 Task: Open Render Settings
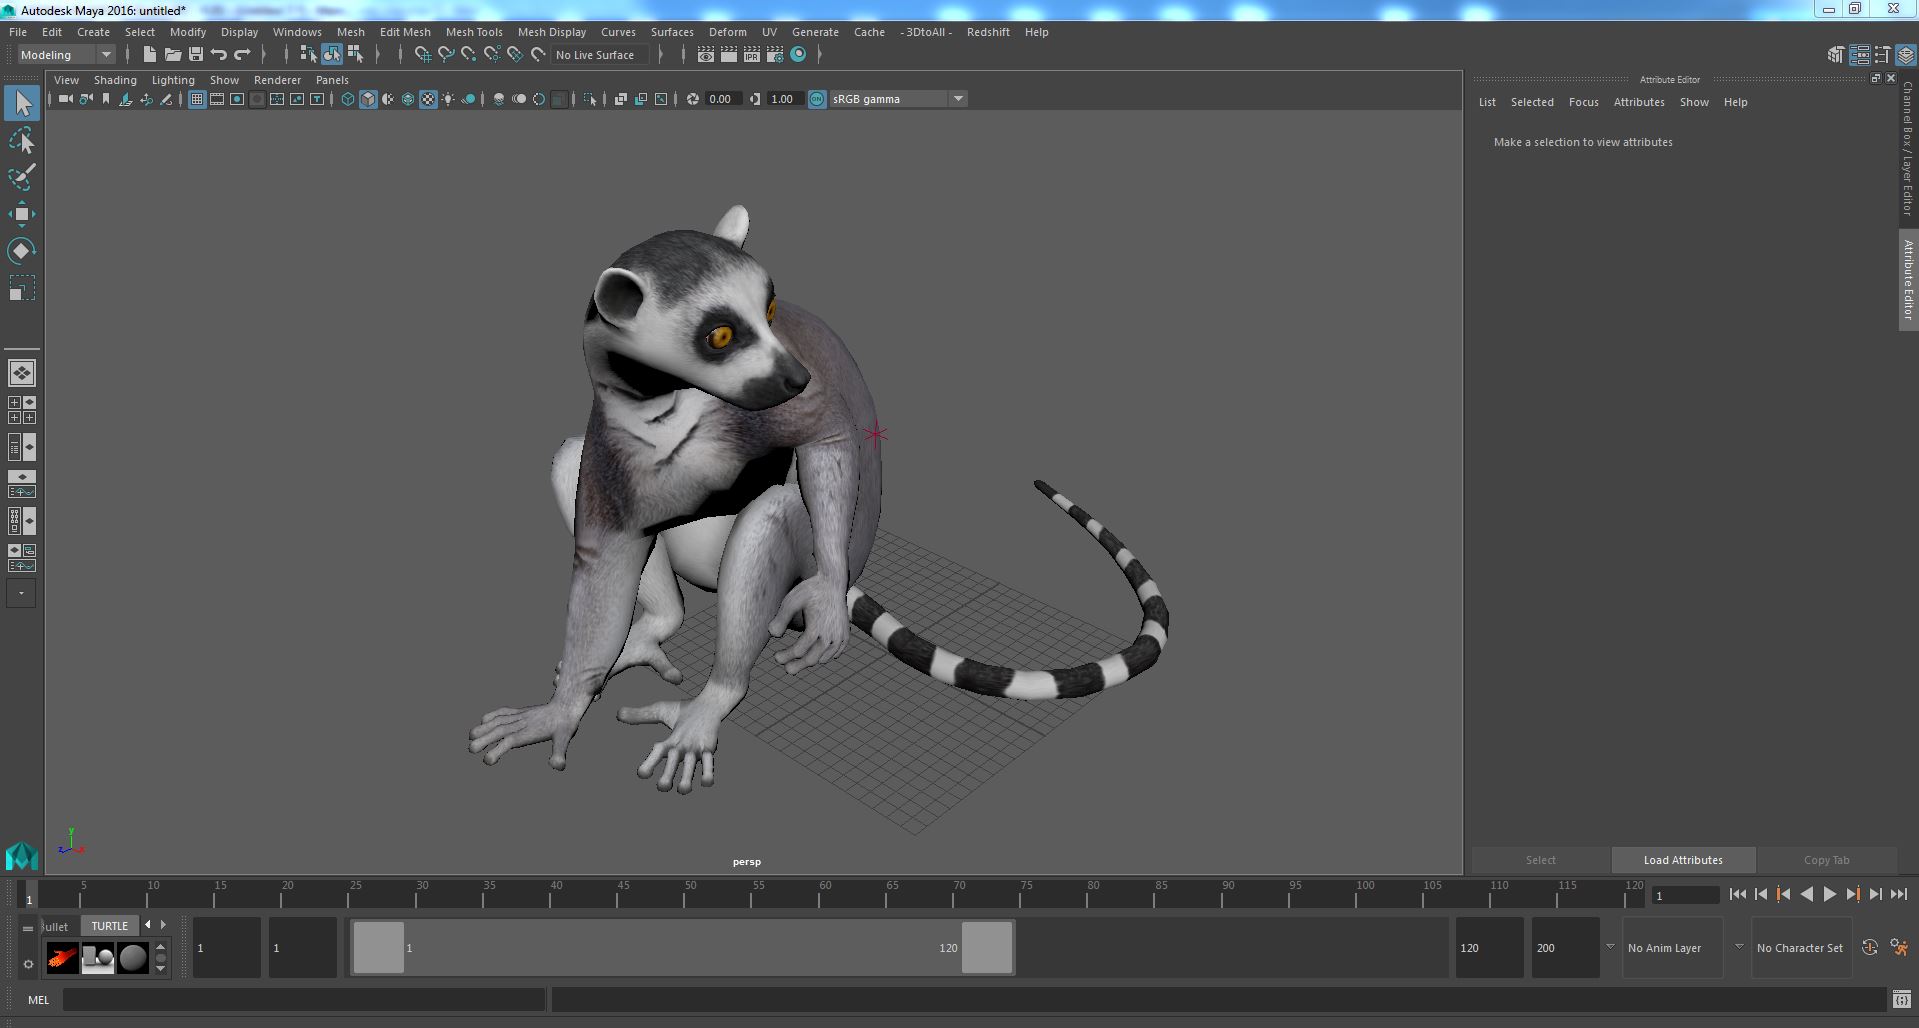(774, 55)
